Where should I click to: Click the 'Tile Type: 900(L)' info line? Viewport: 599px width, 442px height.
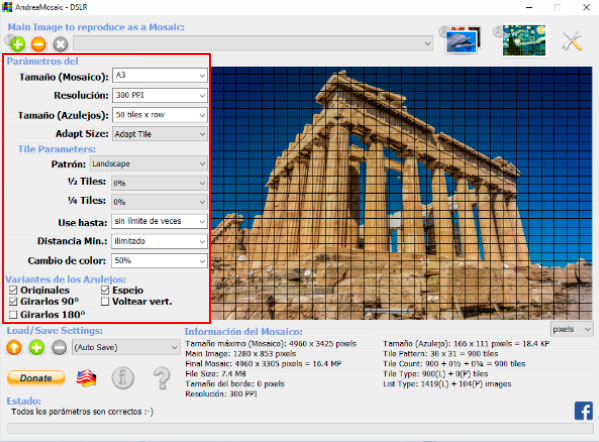tap(435, 374)
